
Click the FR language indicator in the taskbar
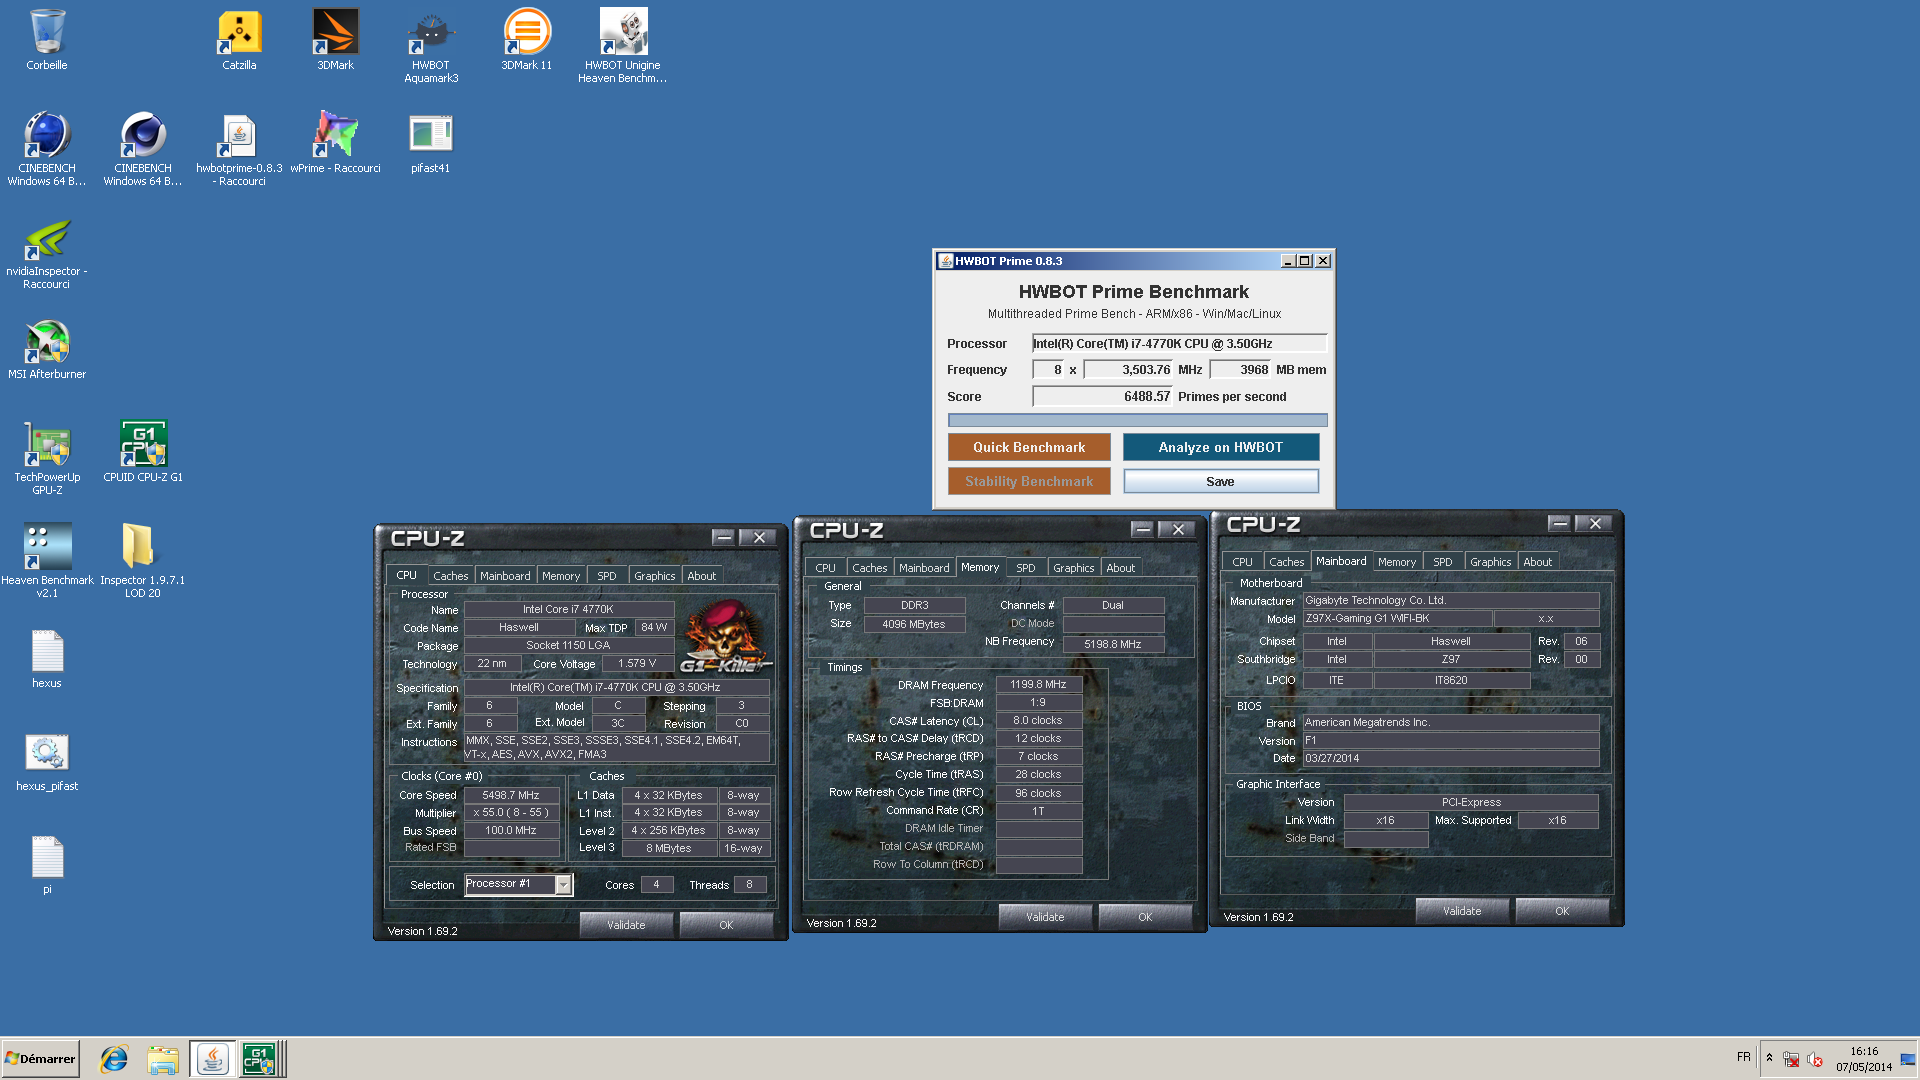click(x=1743, y=1057)
